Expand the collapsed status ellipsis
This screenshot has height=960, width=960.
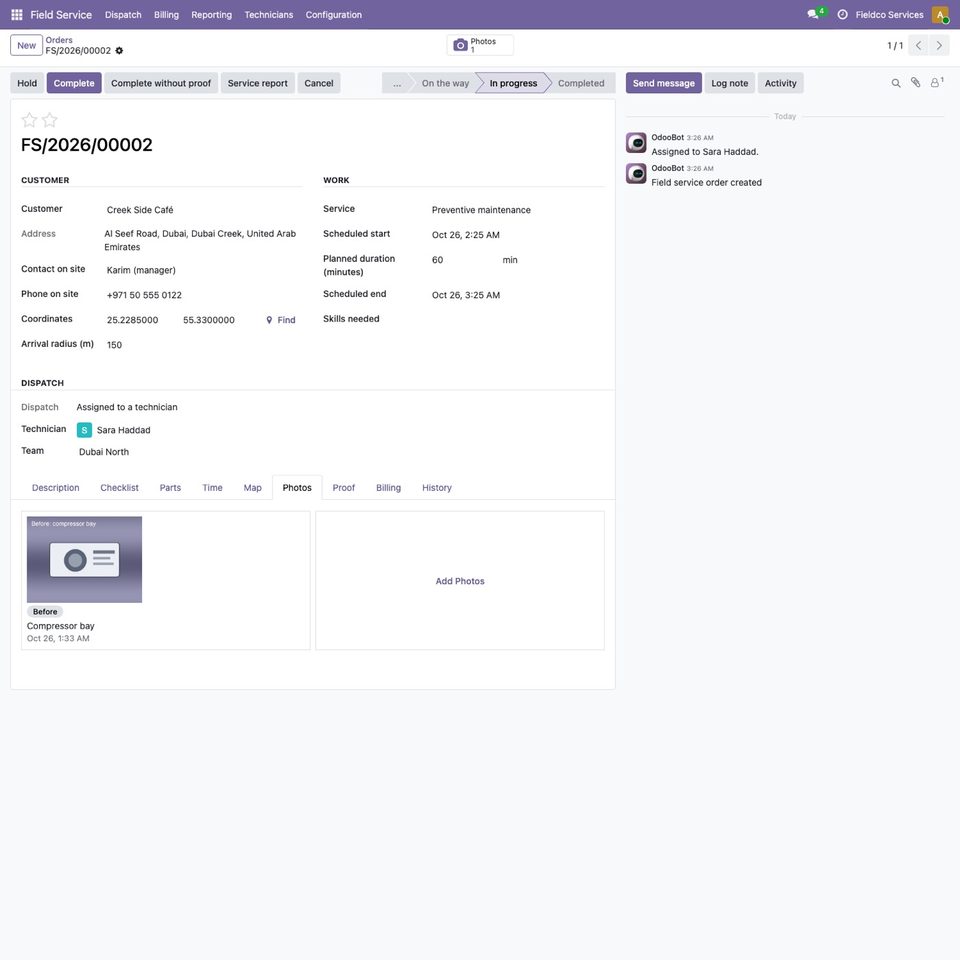[397, 83]
